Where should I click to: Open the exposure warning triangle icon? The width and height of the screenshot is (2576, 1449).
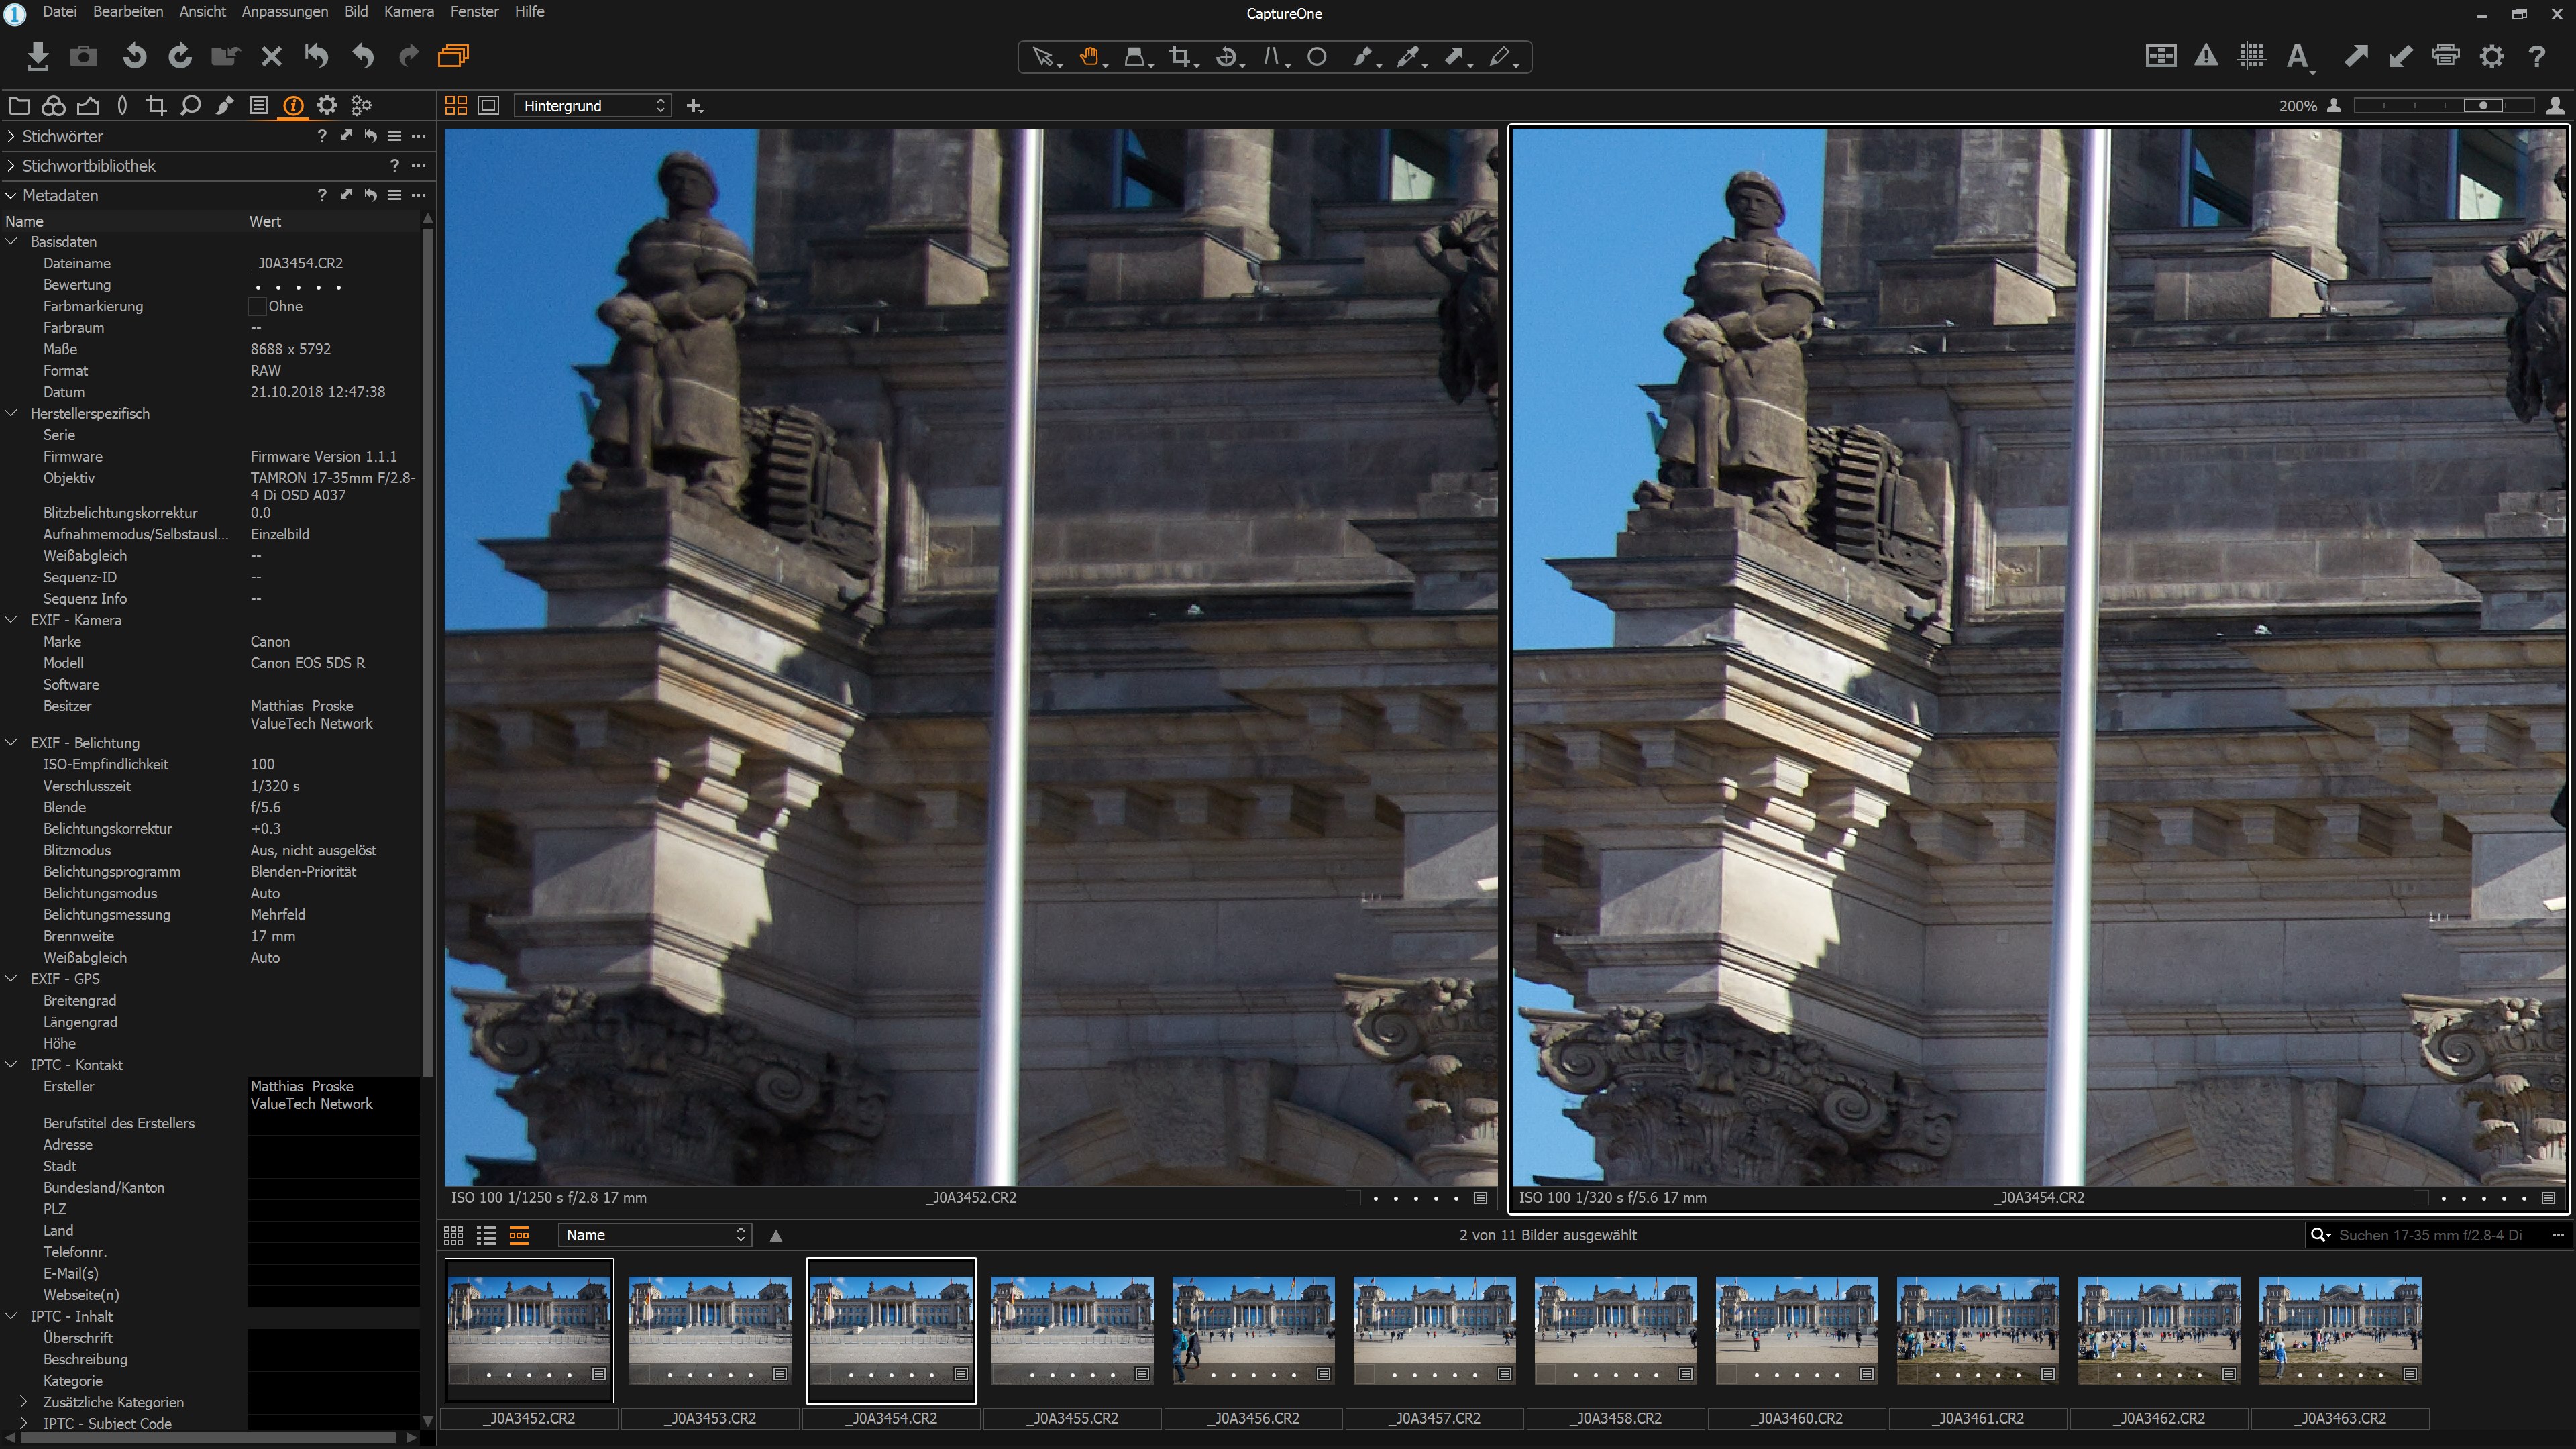(2206, 56)
